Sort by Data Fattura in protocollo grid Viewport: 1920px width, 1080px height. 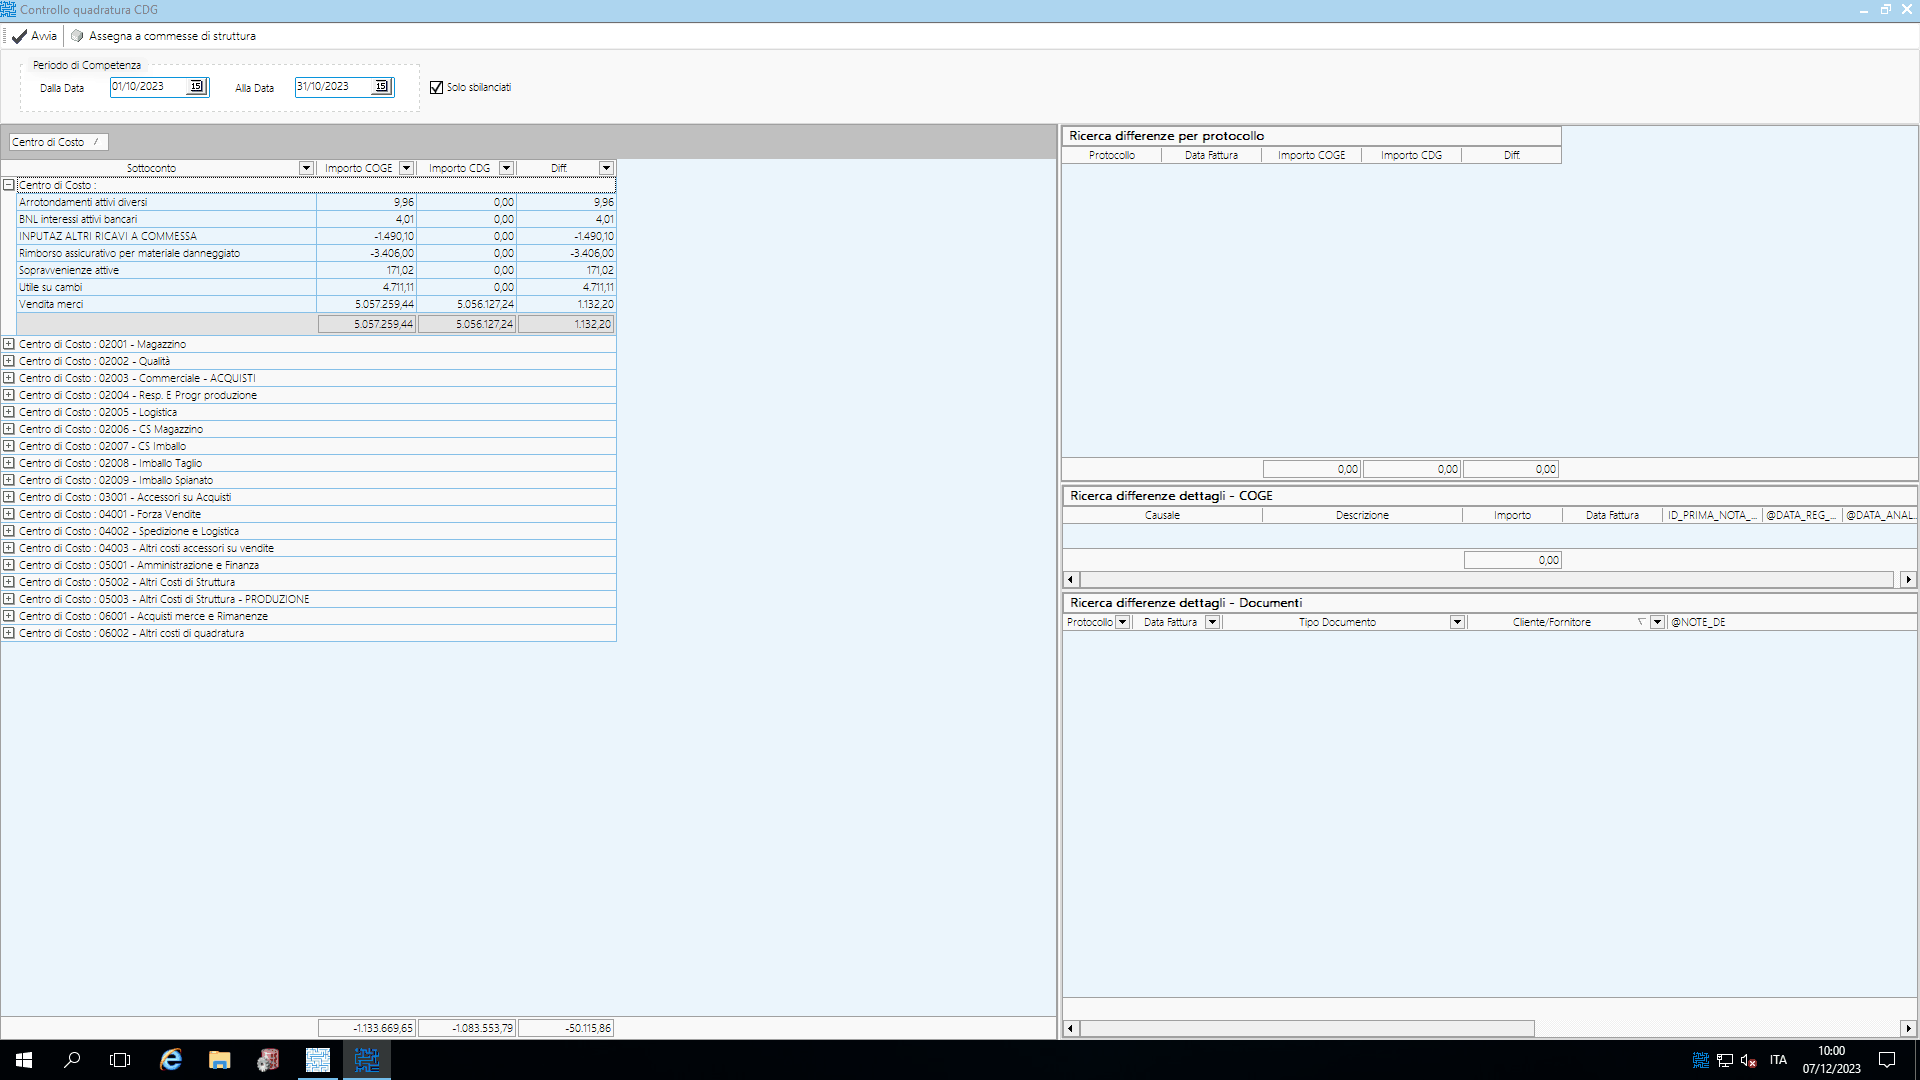point(1211,155)
